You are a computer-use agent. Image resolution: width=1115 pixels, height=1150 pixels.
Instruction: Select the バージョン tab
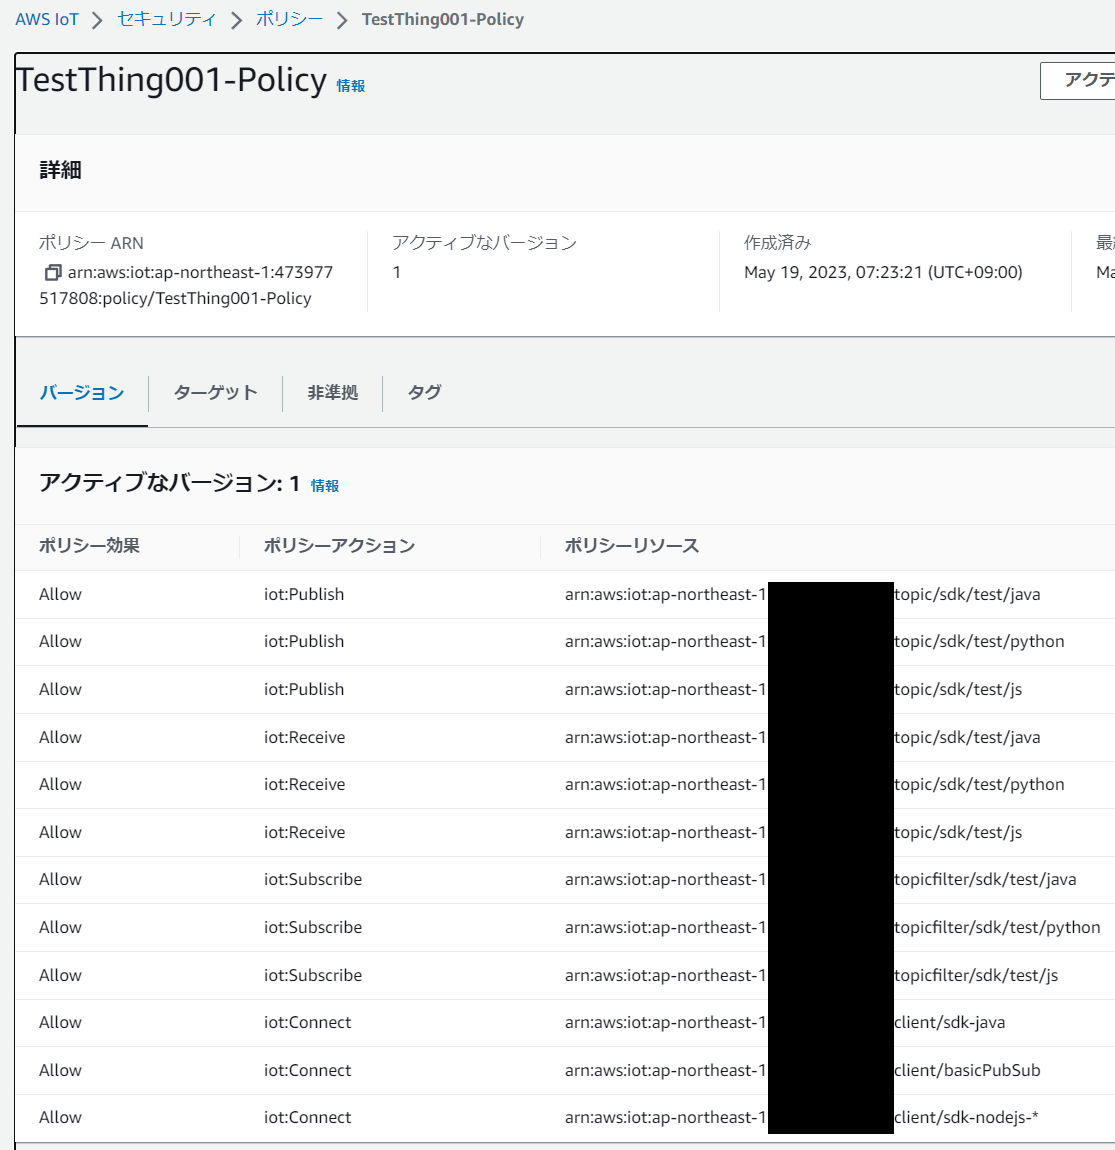pos(81,393)
